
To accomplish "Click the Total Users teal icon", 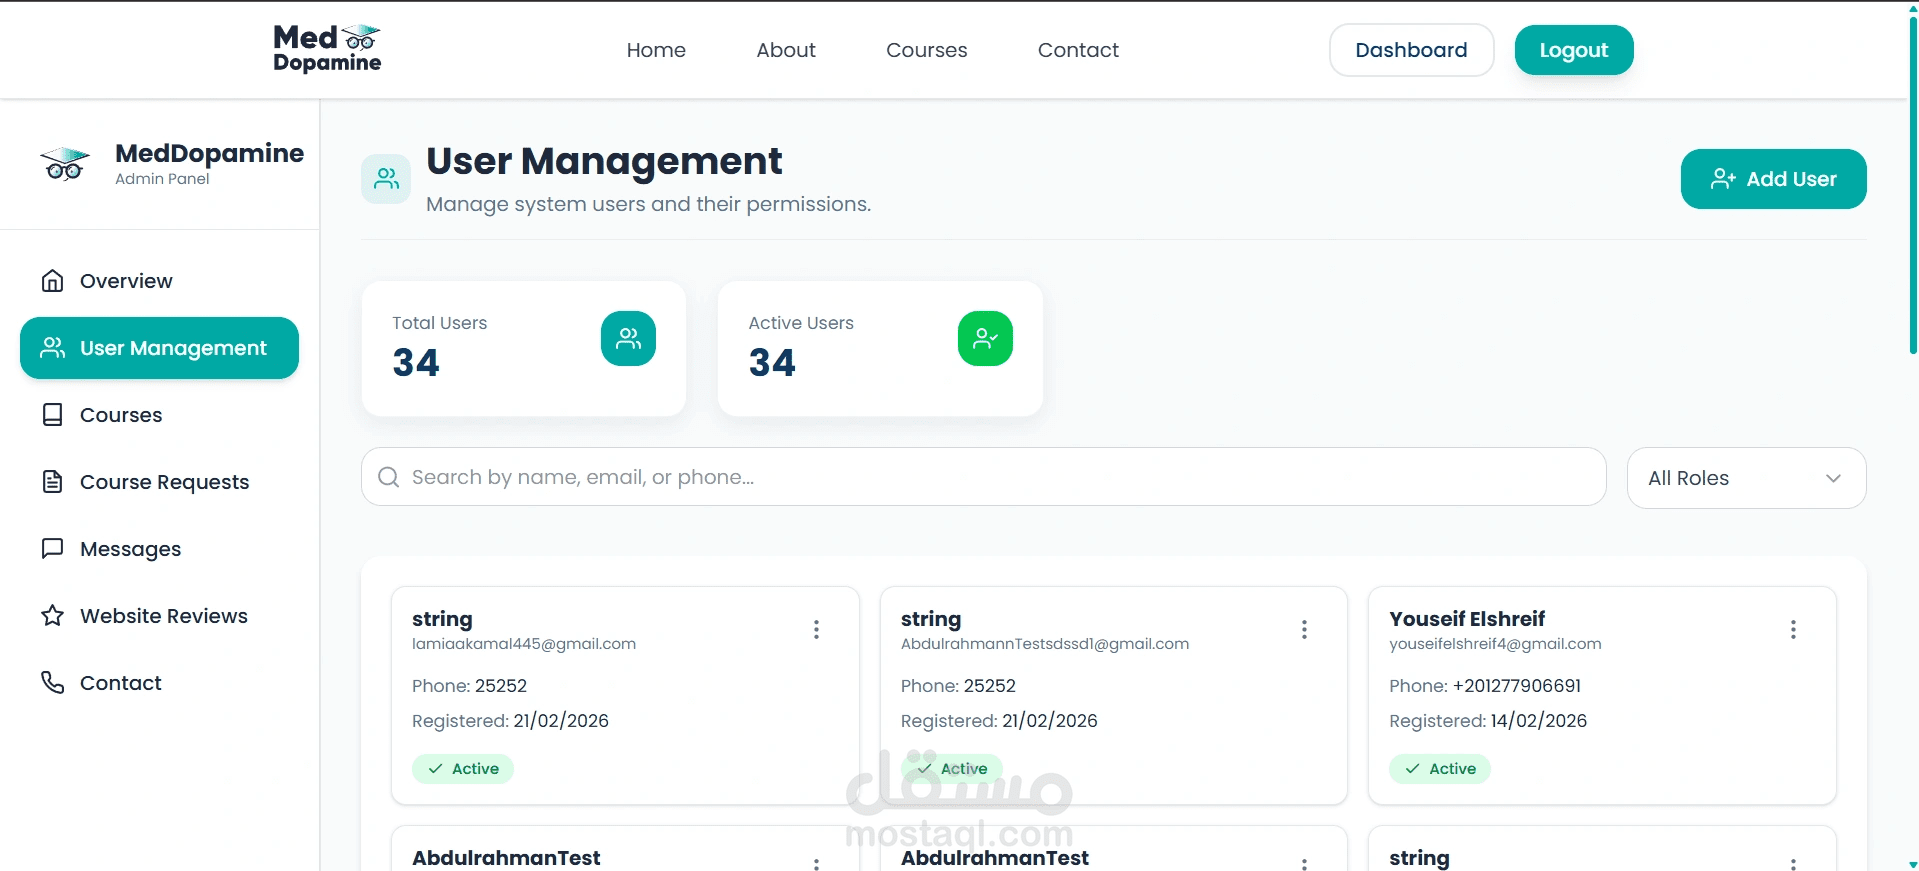I will point(628,339).
